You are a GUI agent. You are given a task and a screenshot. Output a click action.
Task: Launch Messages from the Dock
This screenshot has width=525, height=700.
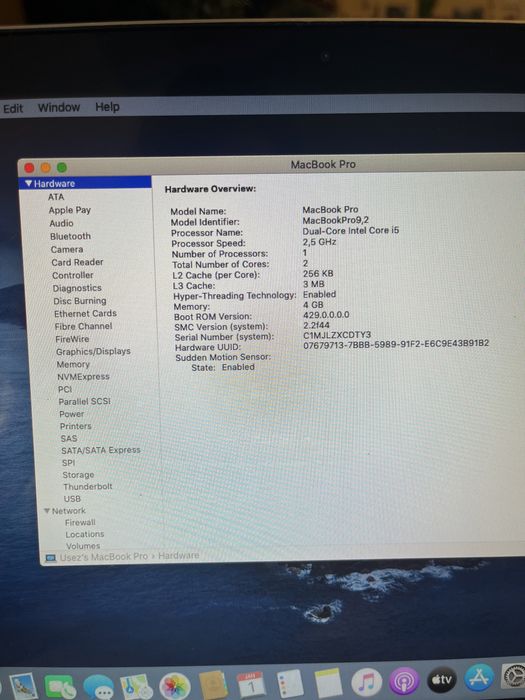pos(98,687)
